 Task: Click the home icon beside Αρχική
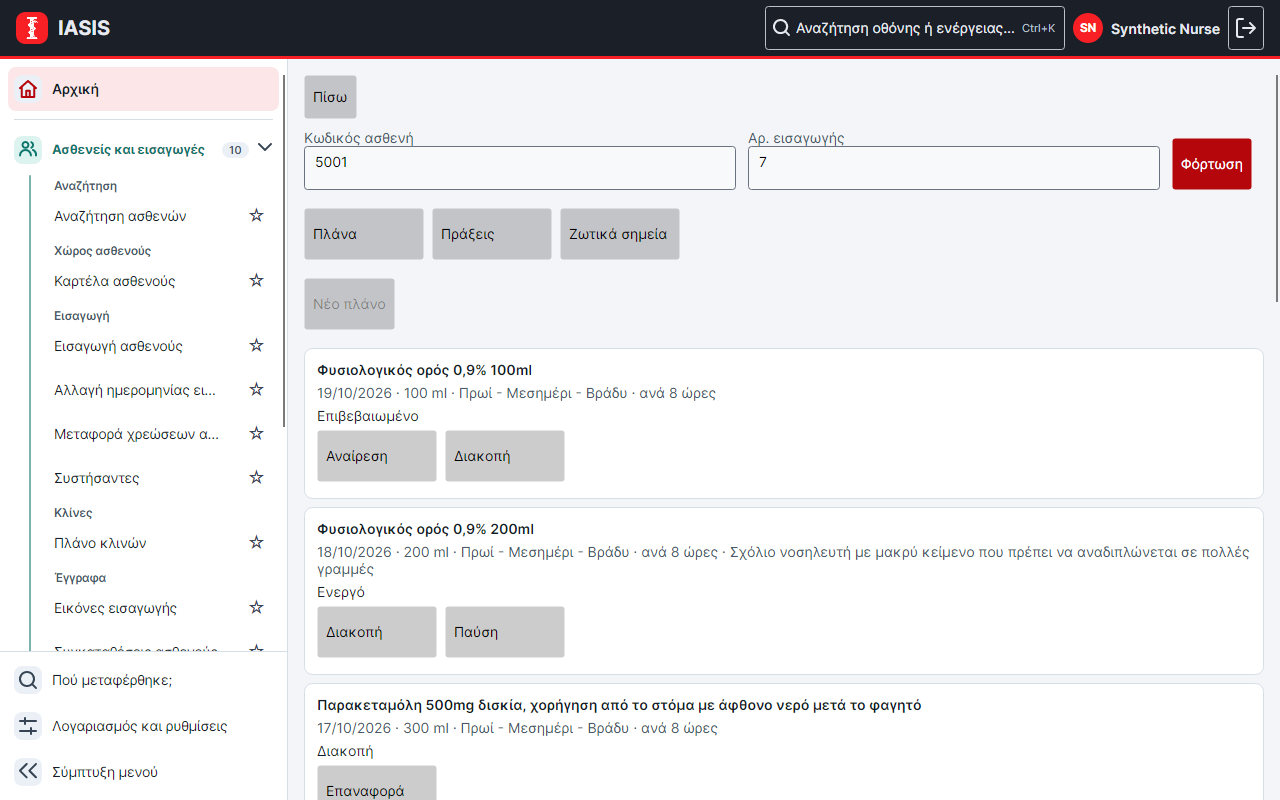coord(29,89)
